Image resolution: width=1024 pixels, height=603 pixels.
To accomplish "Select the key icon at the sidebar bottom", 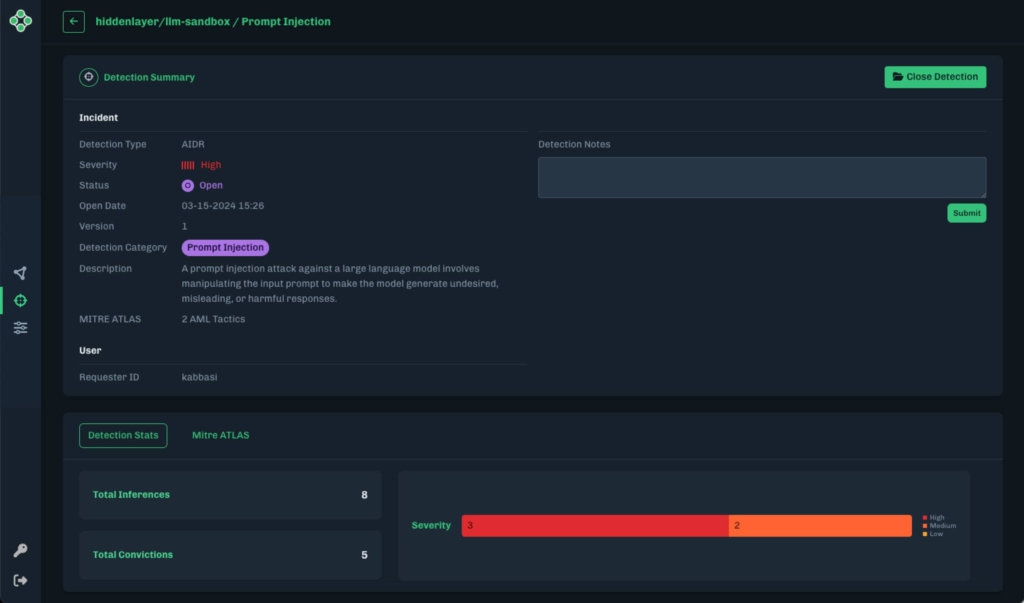I will tap(21, 548).
